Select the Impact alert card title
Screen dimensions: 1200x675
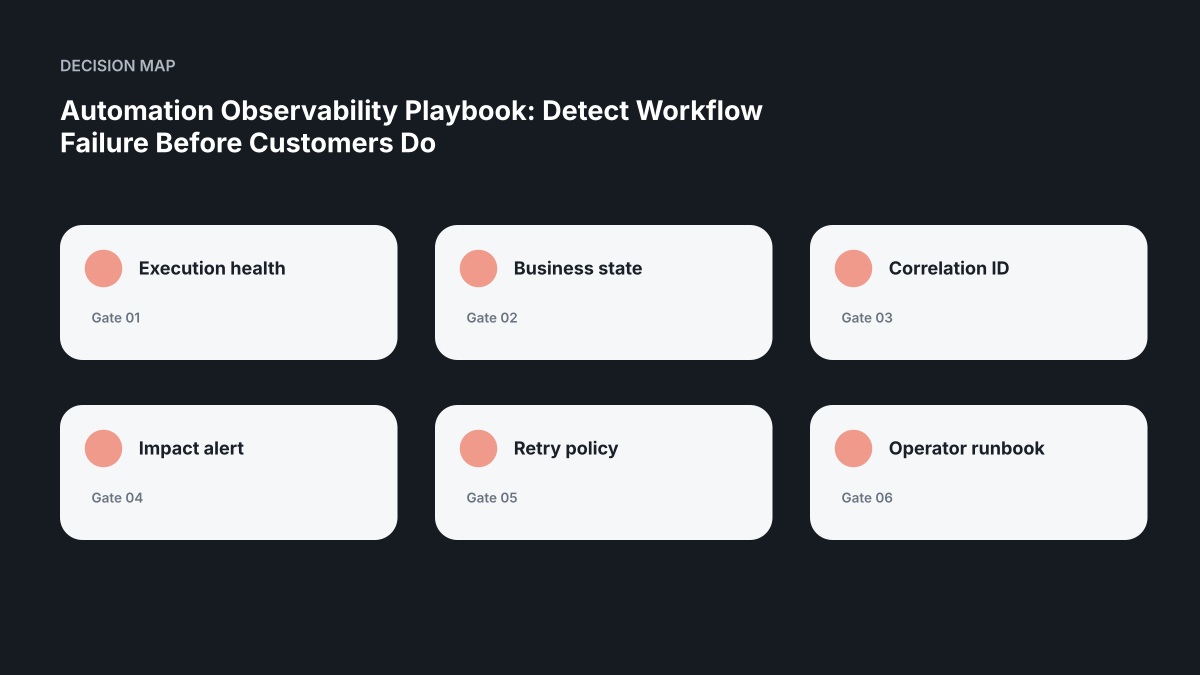(191, 448)
